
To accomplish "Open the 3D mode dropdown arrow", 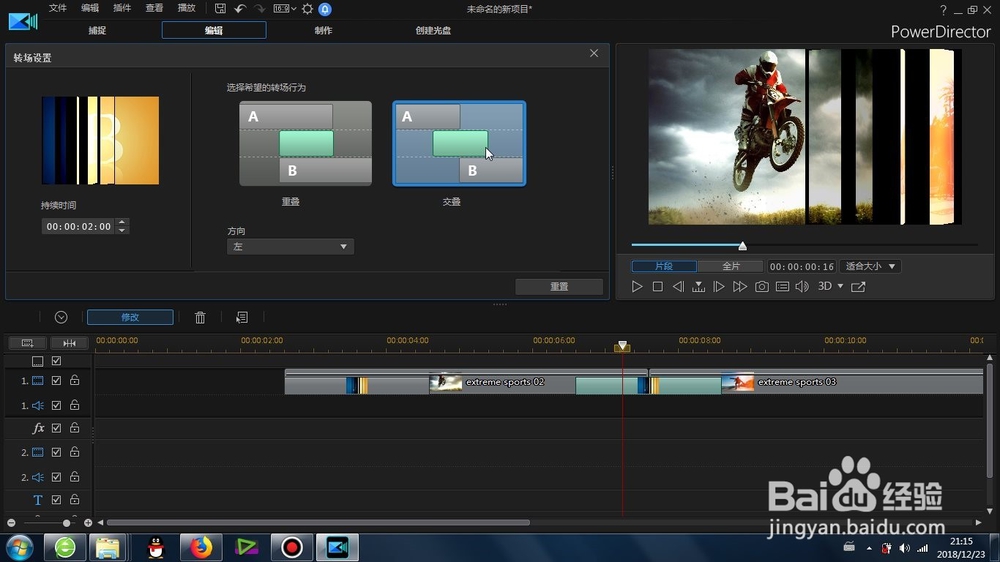I will (x=841, y=286).
